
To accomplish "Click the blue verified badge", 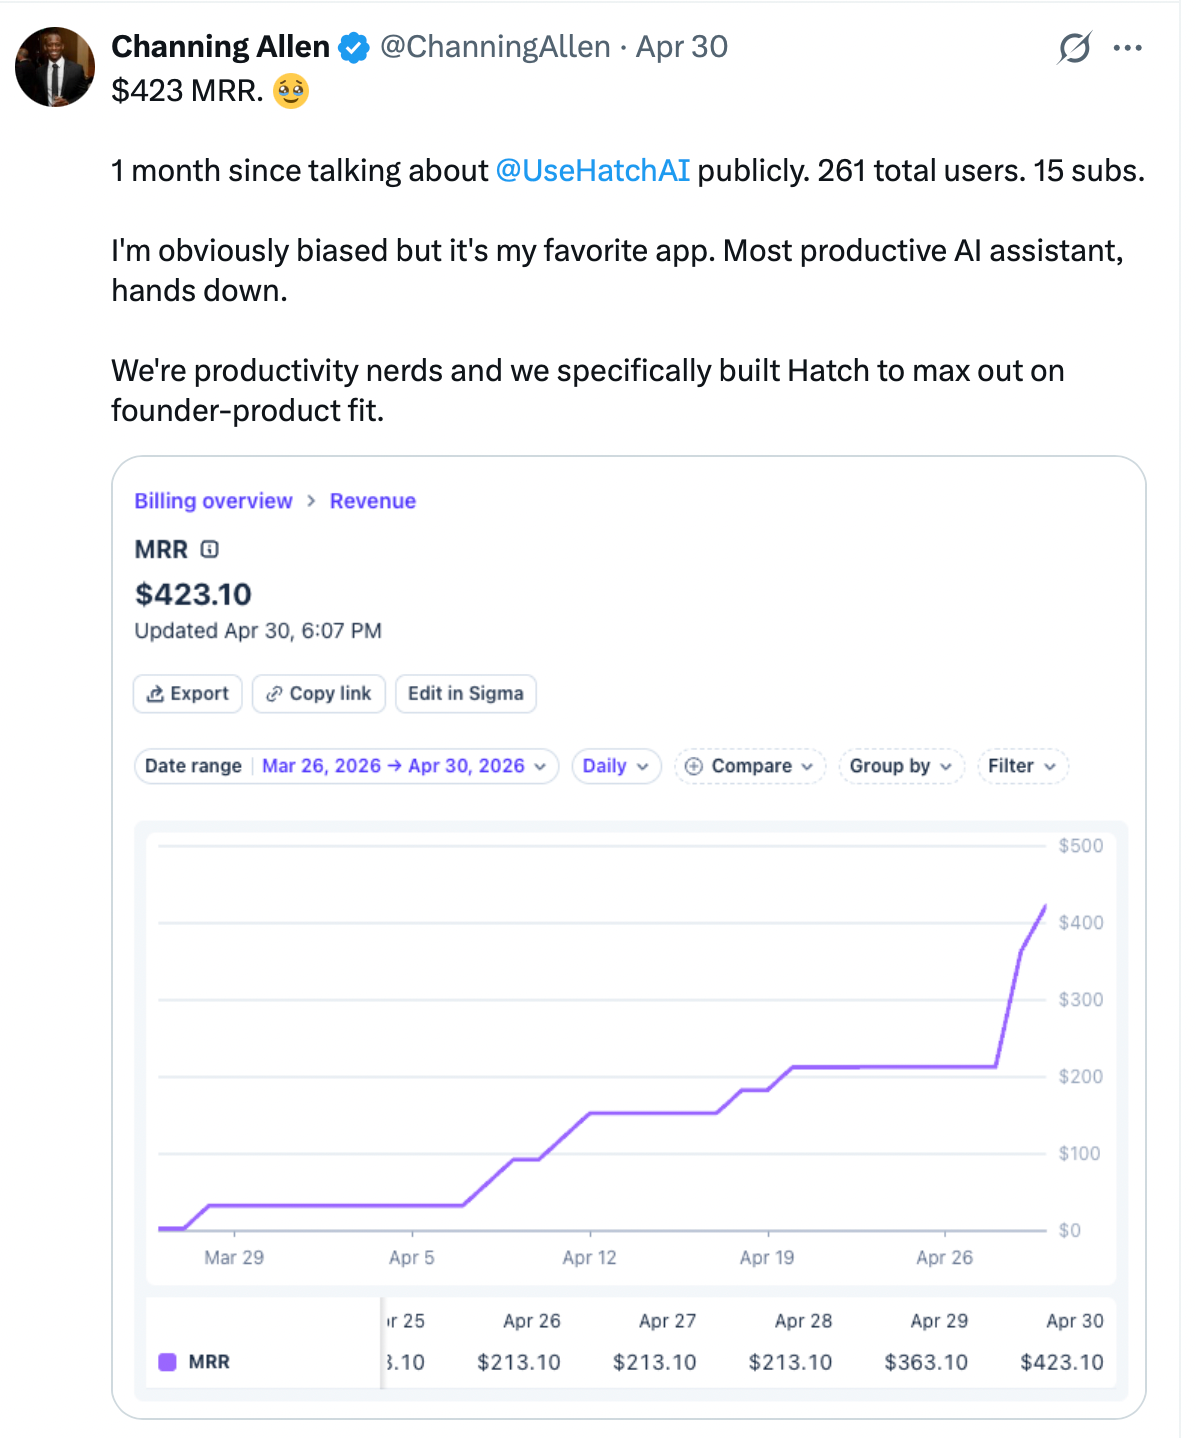I will [x=354, y=47].
